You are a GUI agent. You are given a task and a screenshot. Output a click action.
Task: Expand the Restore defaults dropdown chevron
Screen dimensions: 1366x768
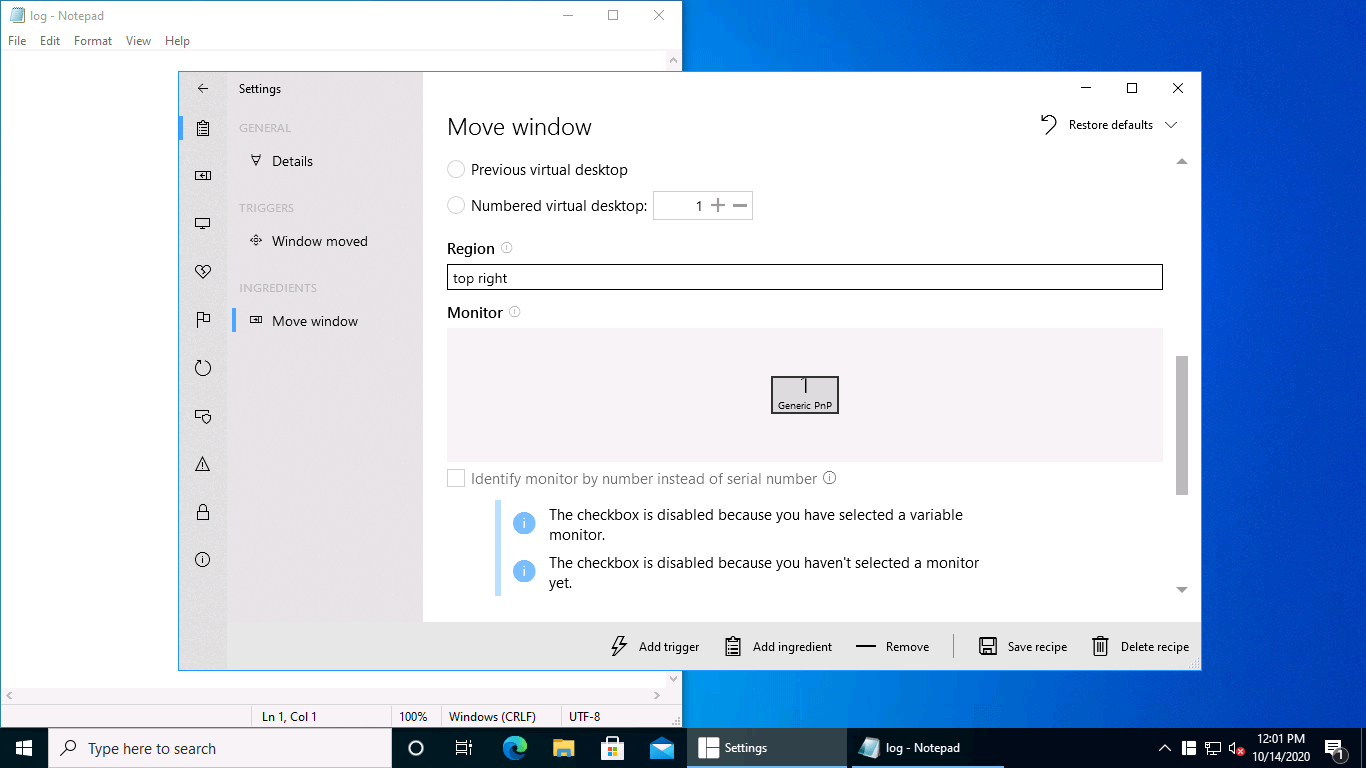(1171, 125)
